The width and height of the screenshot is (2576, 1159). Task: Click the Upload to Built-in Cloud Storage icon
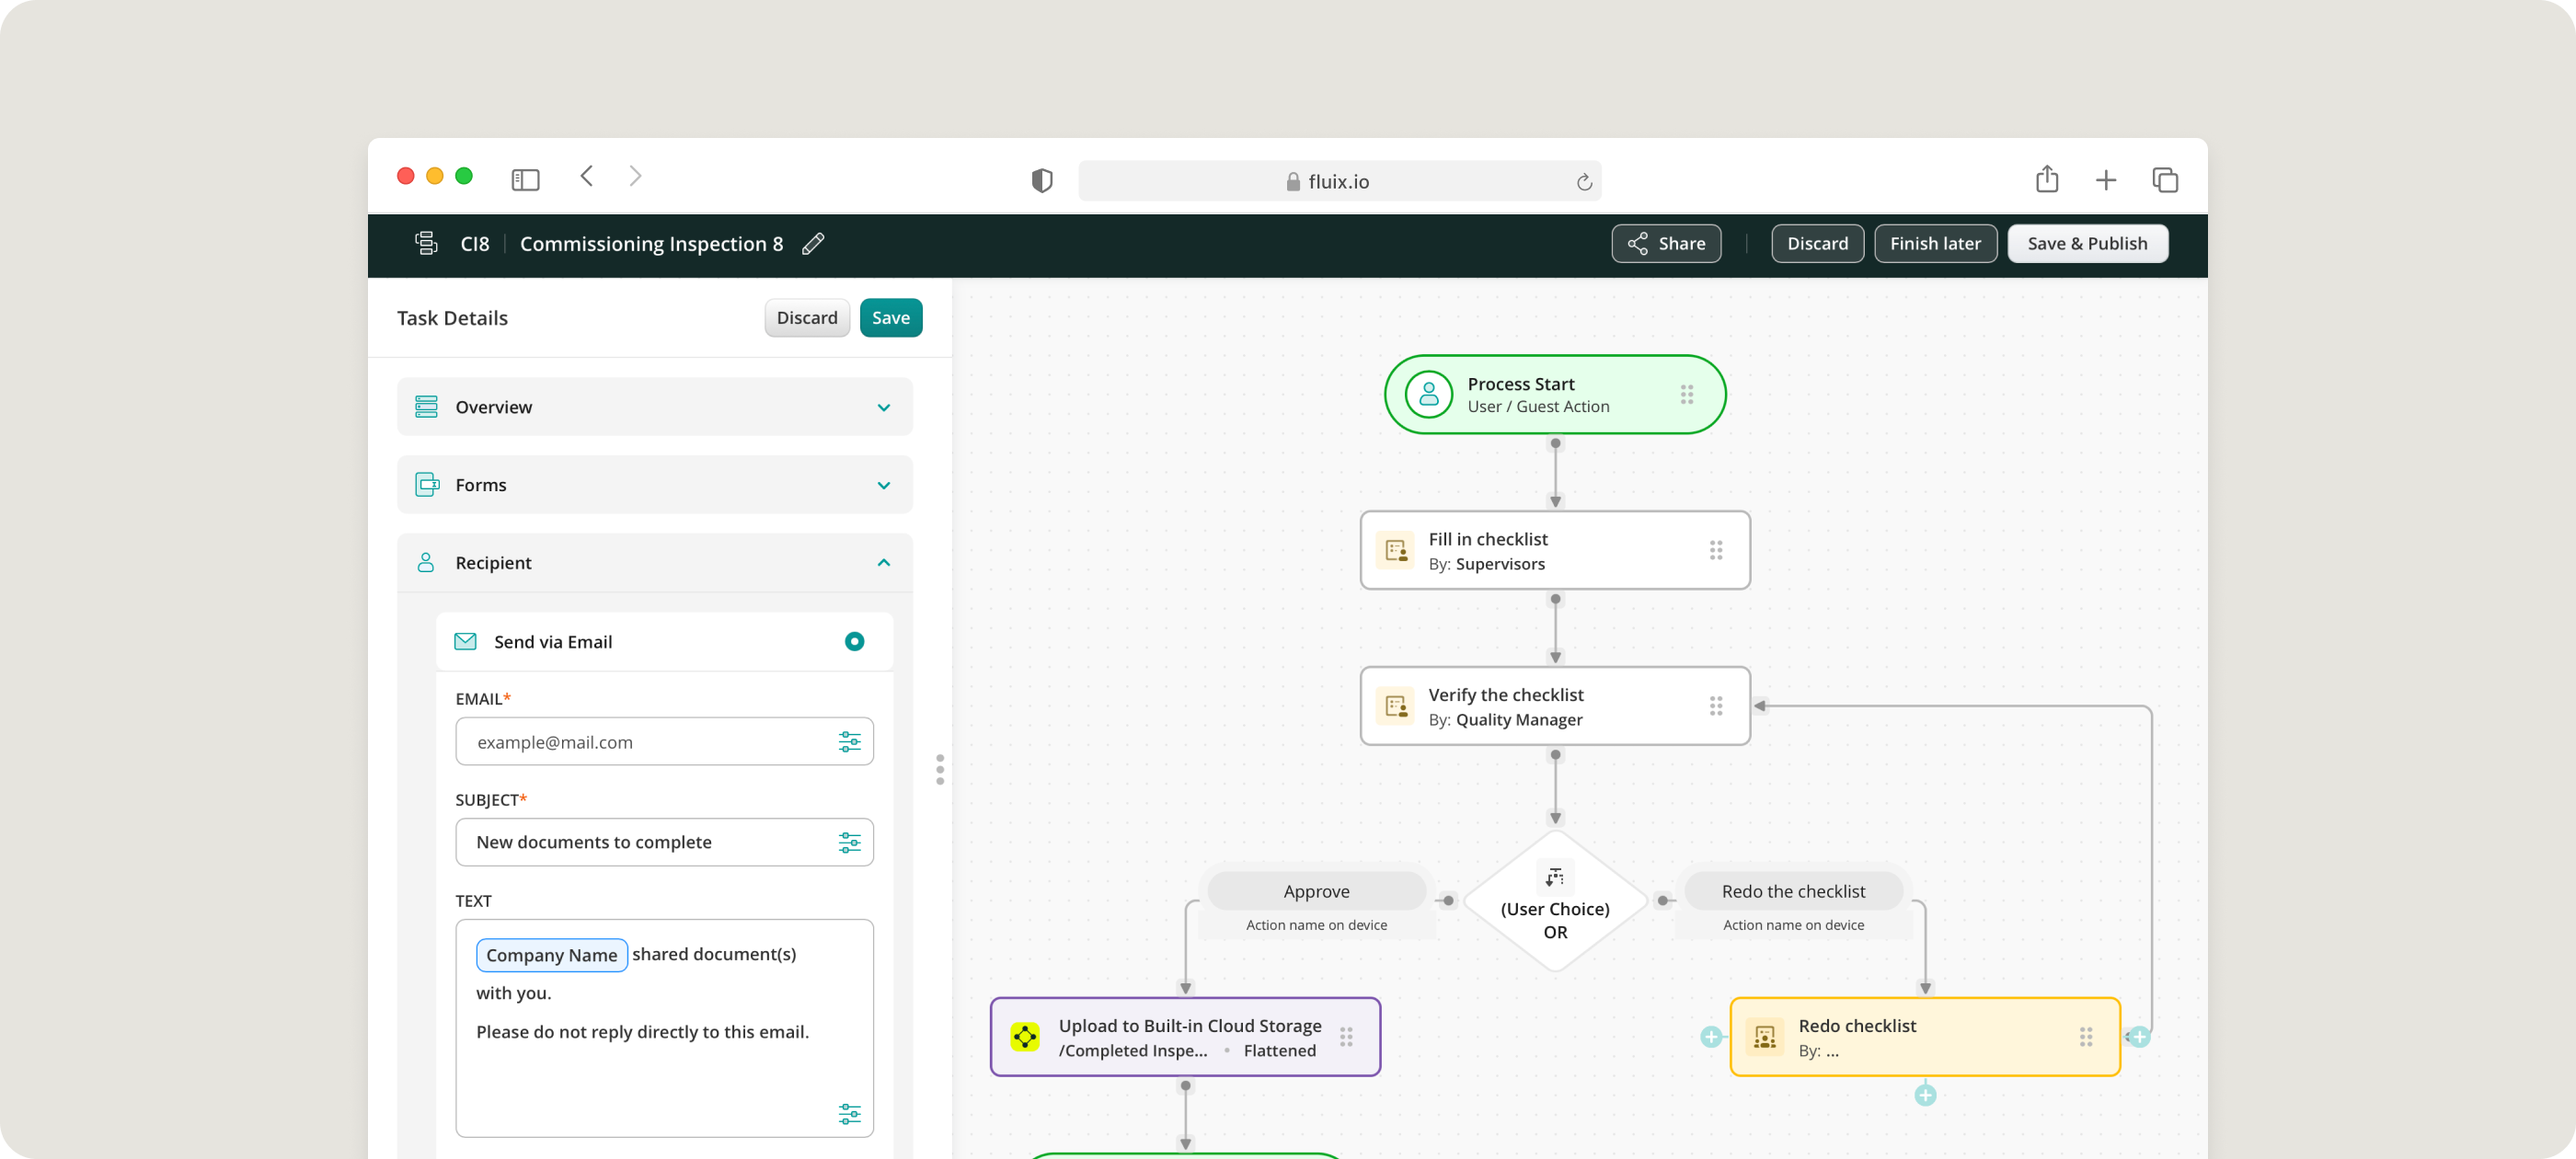(1025, 1037)
